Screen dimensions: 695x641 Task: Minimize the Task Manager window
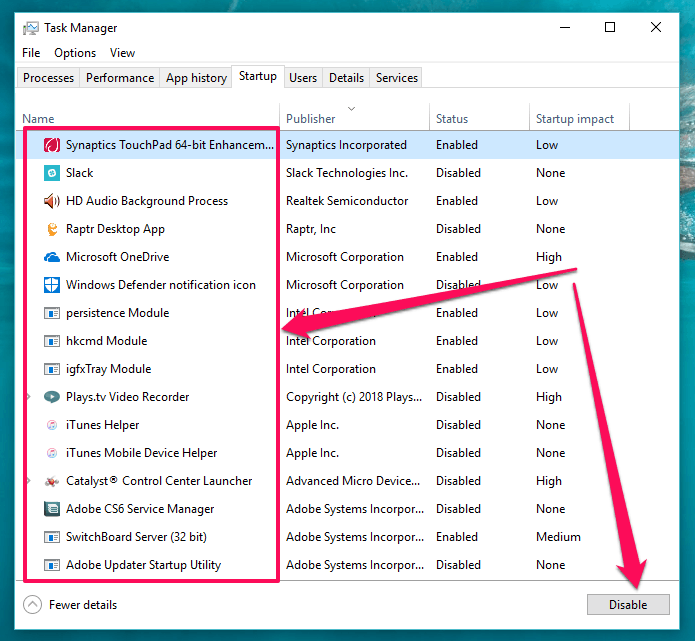[565, 27]
